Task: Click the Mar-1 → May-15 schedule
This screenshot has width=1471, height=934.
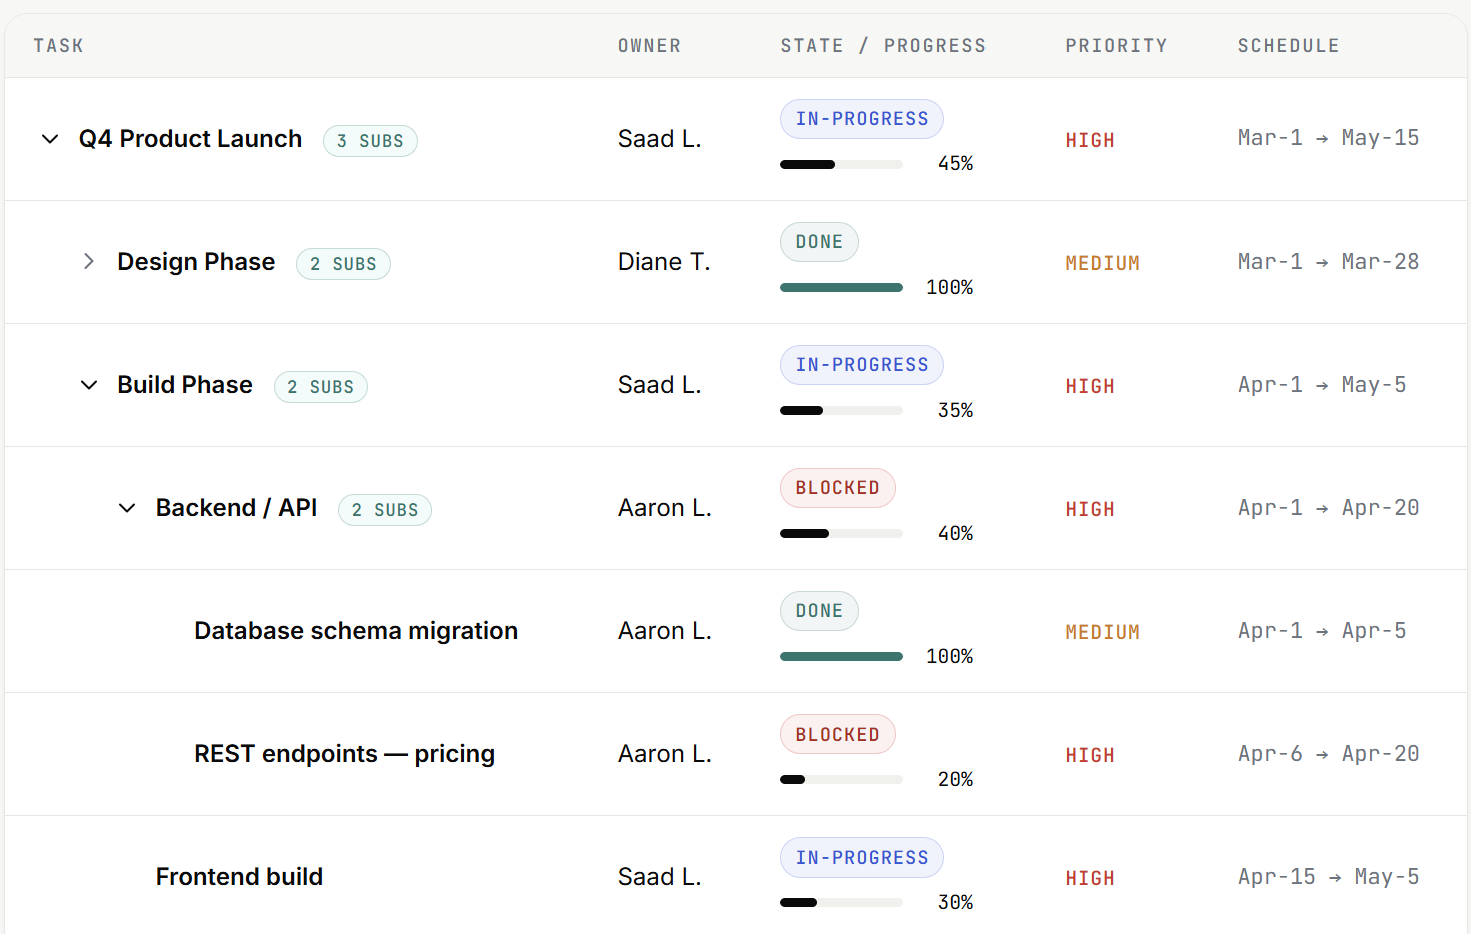Action: click(x=1328, y=138)
